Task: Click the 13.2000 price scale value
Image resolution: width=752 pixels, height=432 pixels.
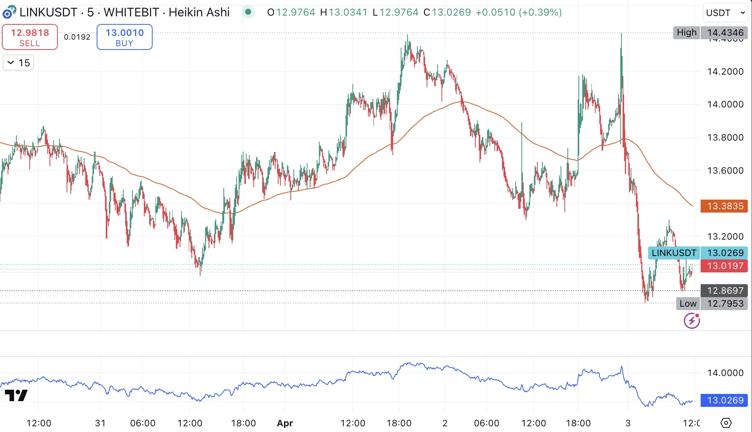Action: click(725, 237)
